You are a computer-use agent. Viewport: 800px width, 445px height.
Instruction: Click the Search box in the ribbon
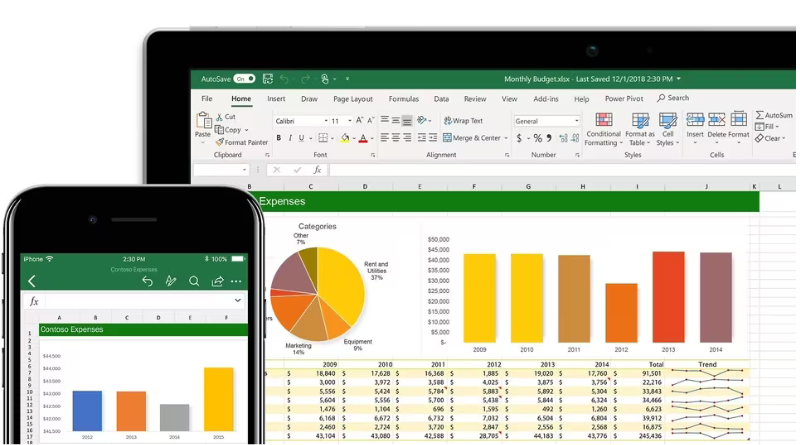pos(673,97)
